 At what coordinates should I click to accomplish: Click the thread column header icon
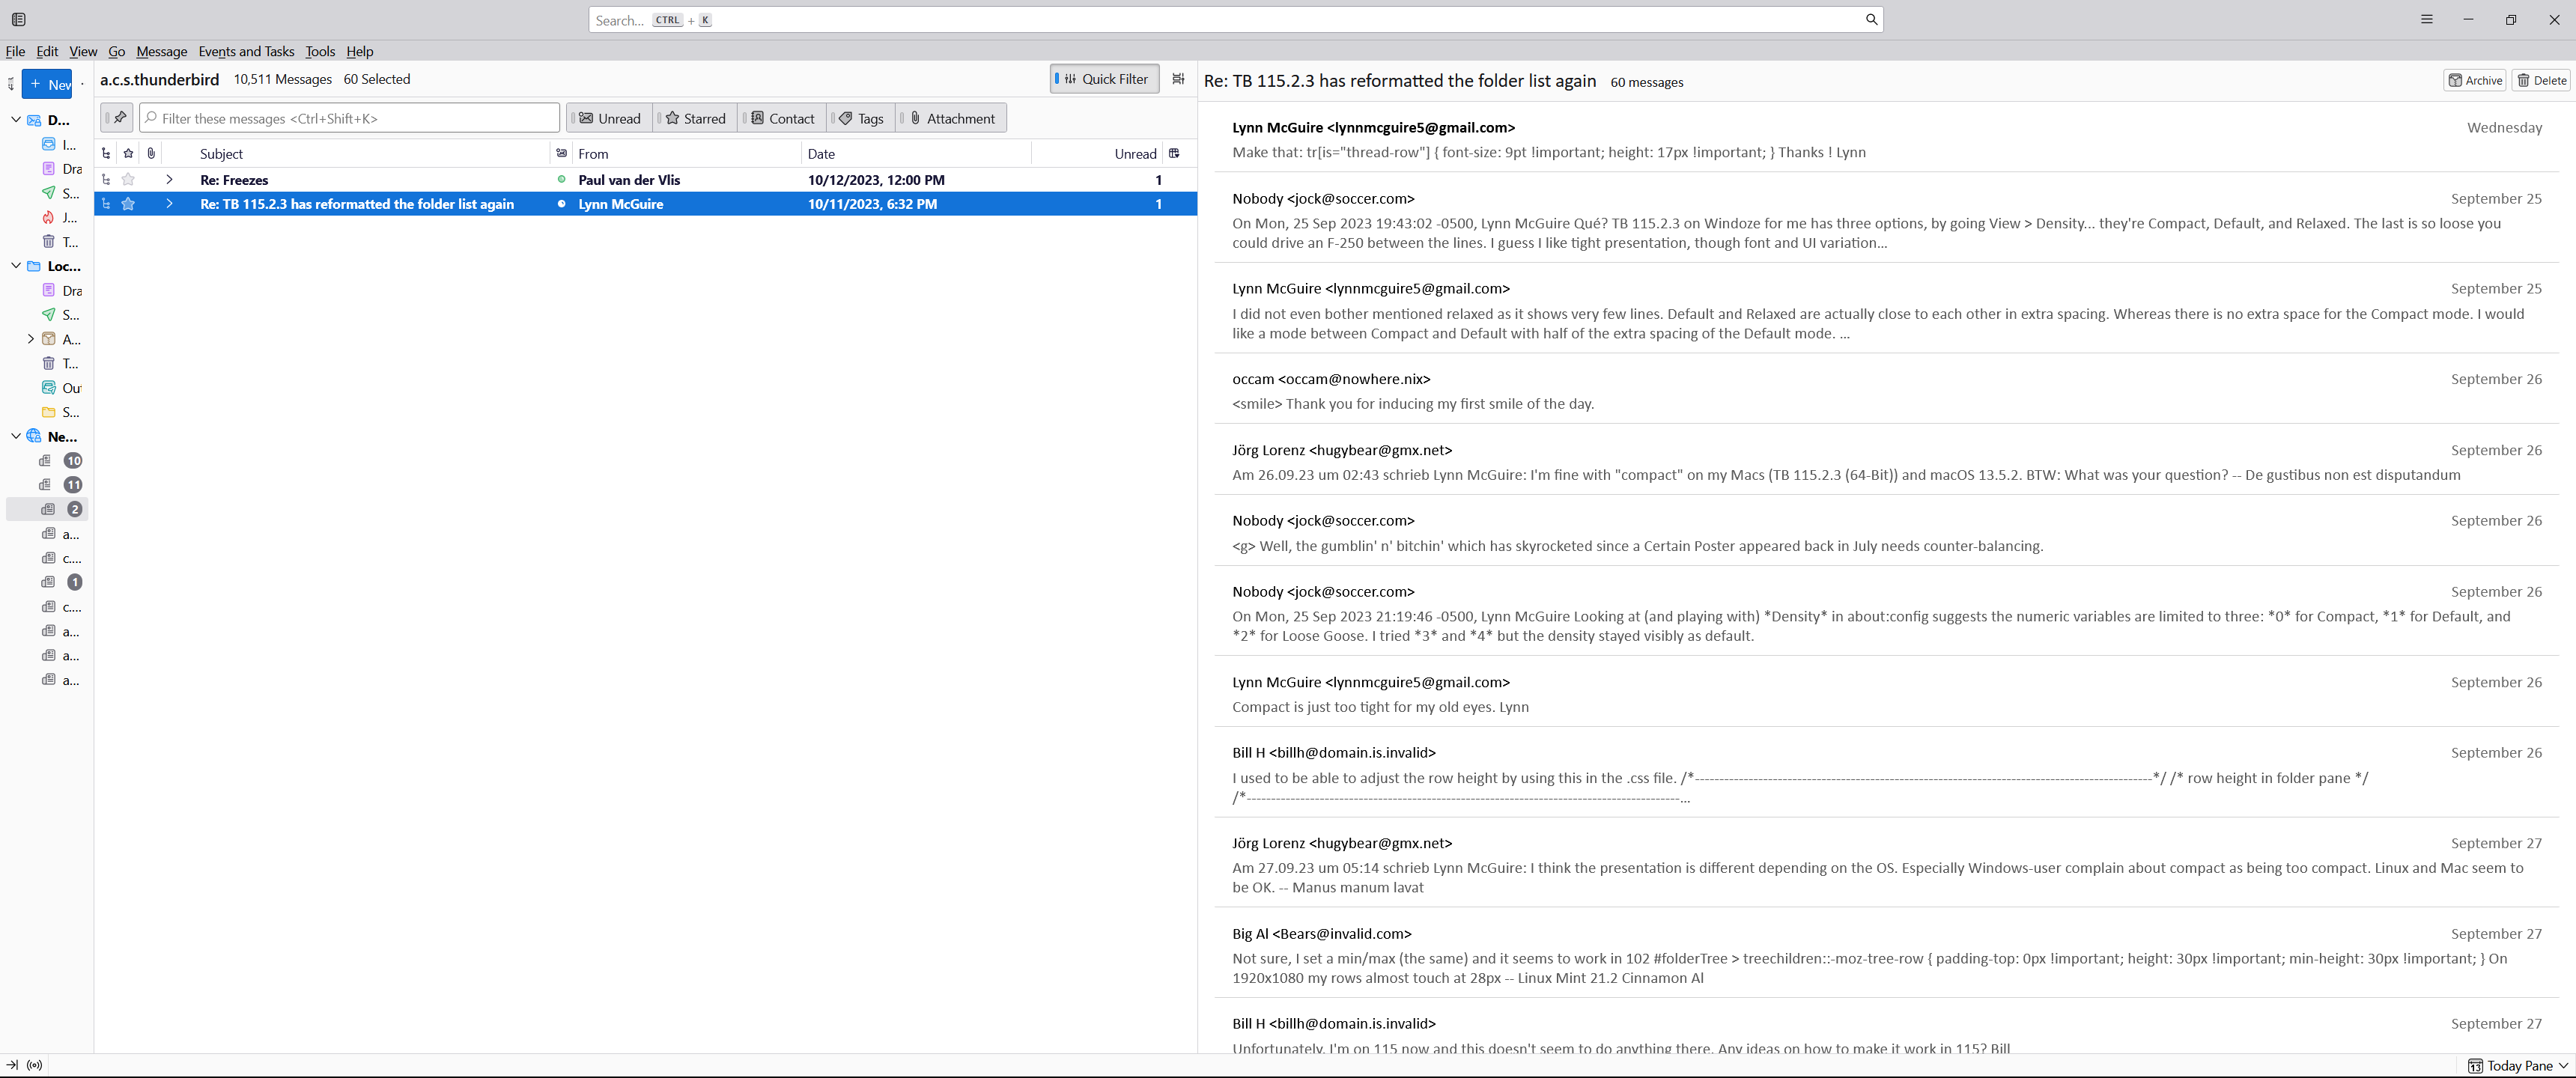pyautogui.click(x=106, y=153)
